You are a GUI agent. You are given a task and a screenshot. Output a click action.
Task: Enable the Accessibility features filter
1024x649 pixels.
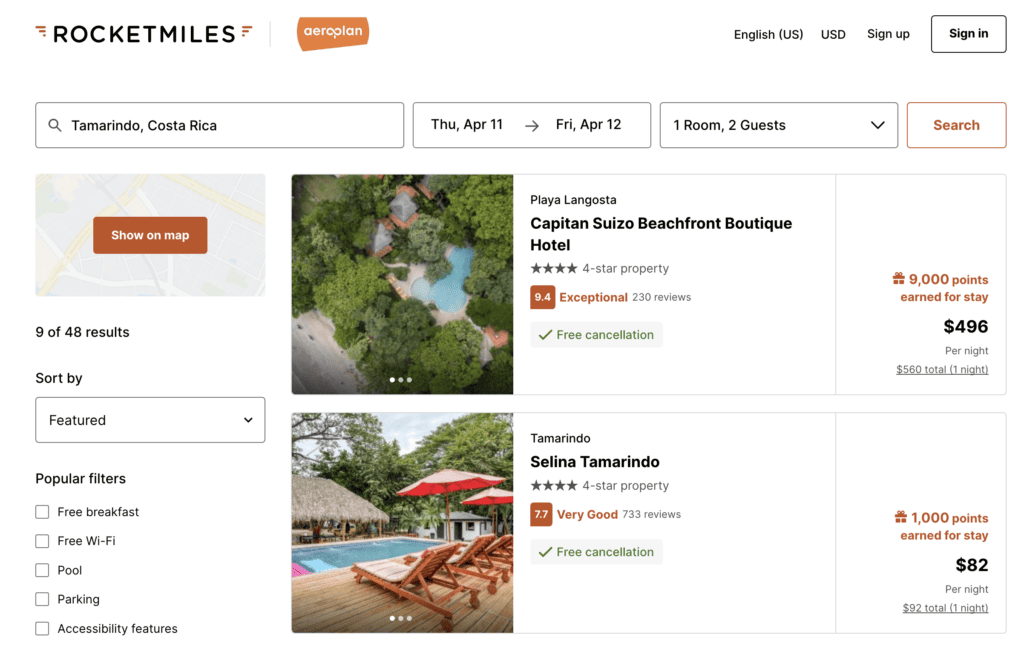tap(42, 628)
